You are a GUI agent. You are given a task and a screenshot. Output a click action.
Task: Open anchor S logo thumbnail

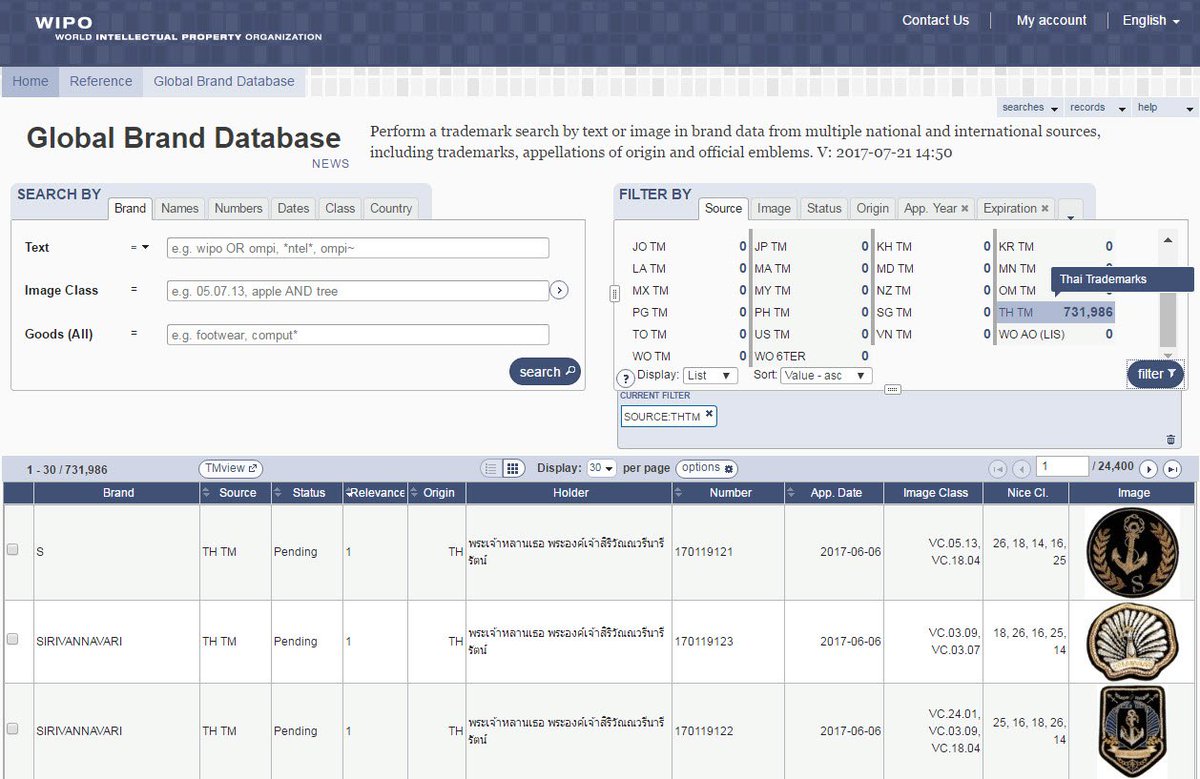point(1134,551)
